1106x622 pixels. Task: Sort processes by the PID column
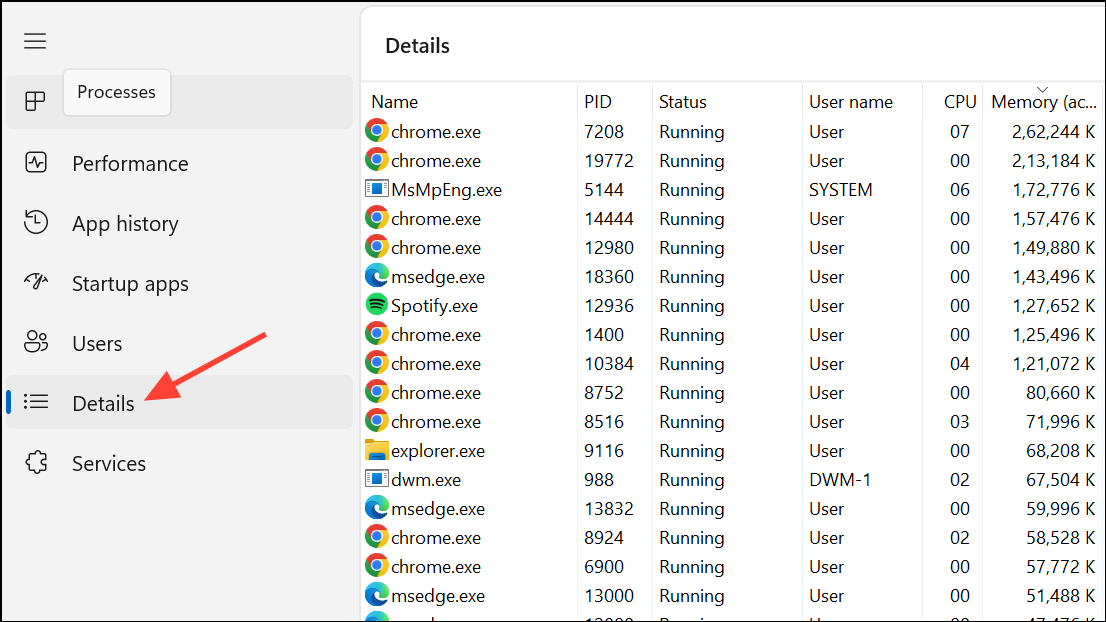tap(598, 102)
